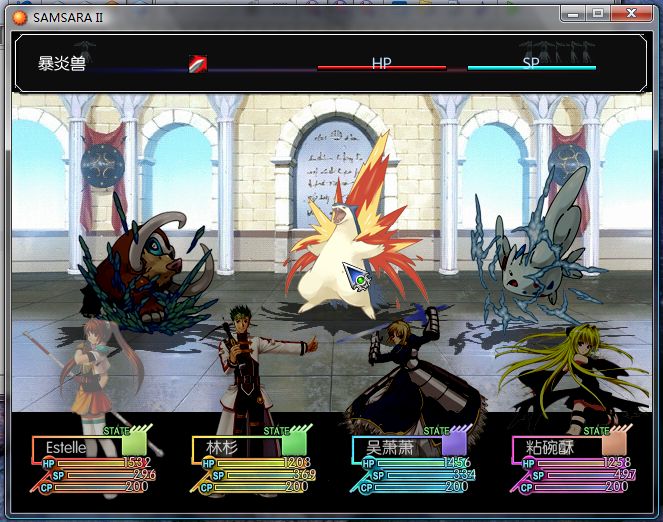Viewport: 663px width, 522px height.
Task: Close the SAMSARA II window
Action: [631, 14]
